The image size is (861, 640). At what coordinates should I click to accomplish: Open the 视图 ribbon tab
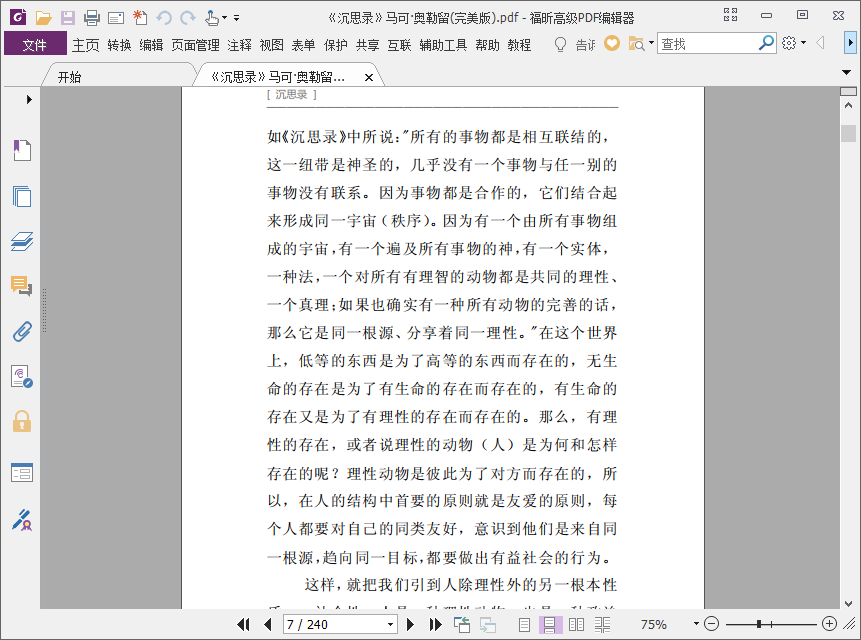click(x=271, y=44)
